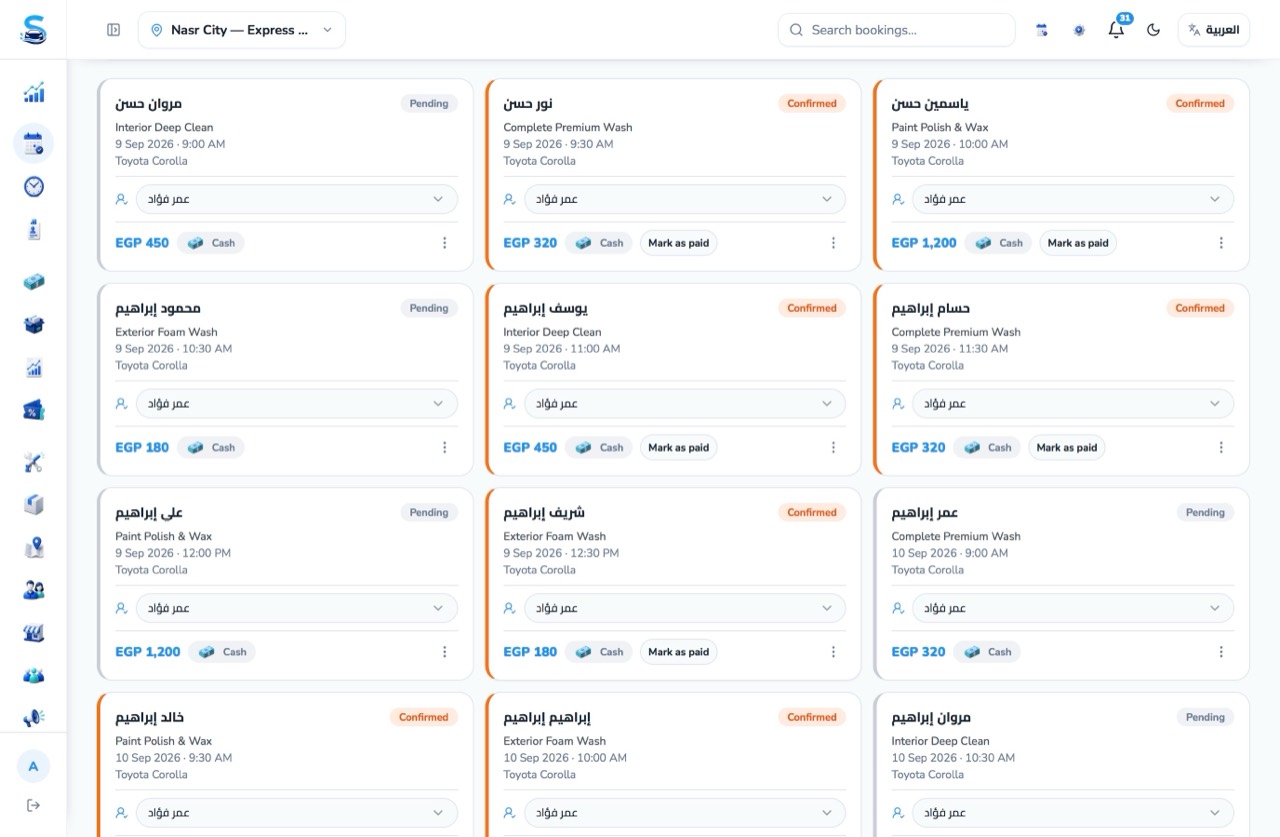
Task: Click Pending status on مروان حسن card
Action: pos(429,103)
